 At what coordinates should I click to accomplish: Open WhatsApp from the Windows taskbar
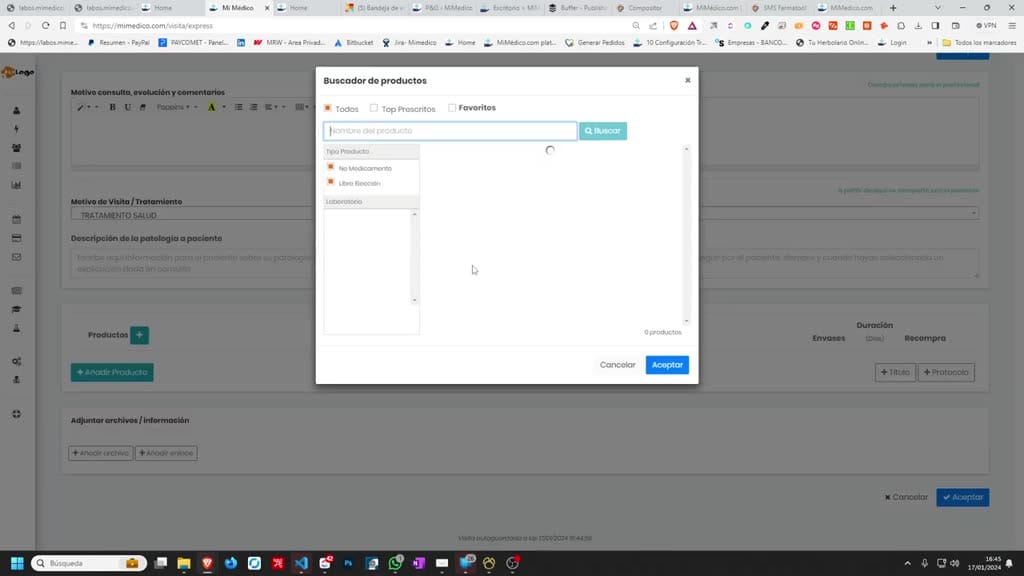(x=395, y=563)
